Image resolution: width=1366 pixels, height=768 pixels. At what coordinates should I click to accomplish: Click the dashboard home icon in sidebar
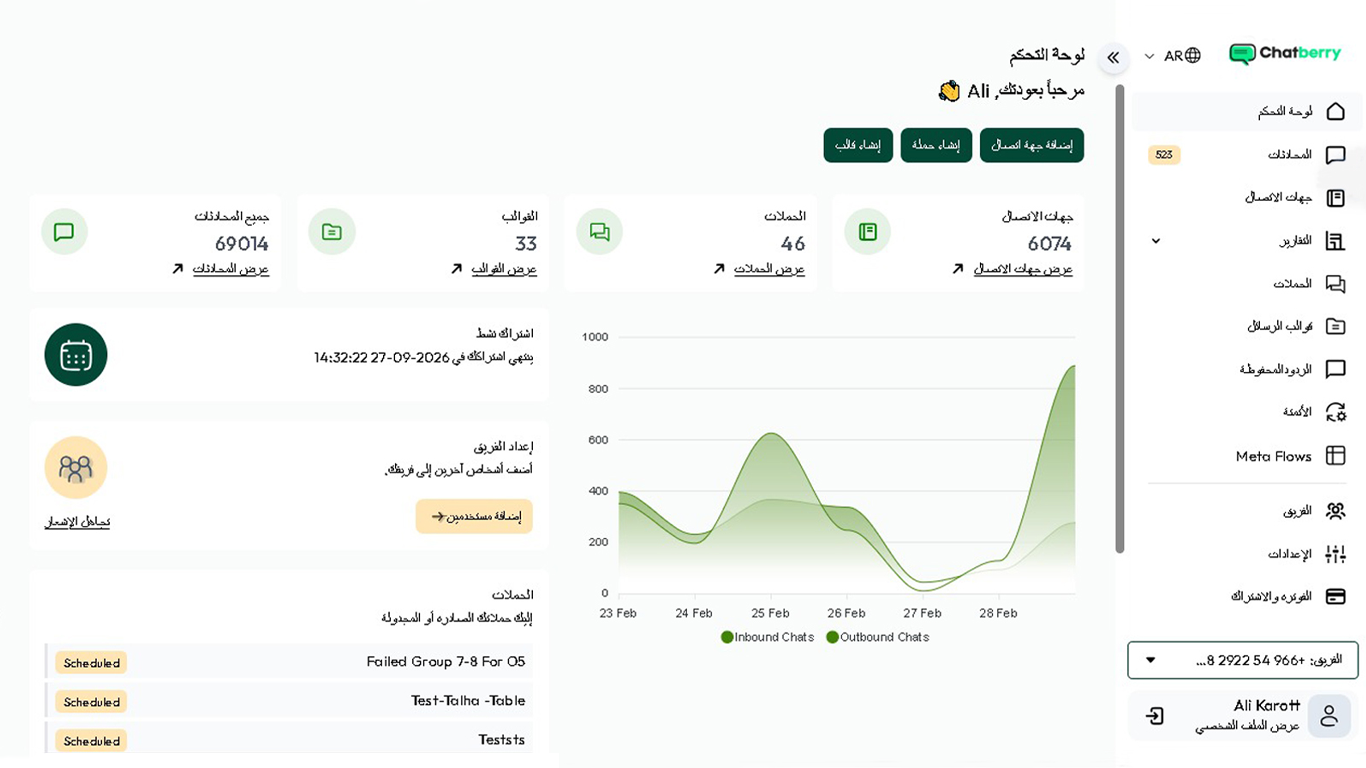(1335, 111)
